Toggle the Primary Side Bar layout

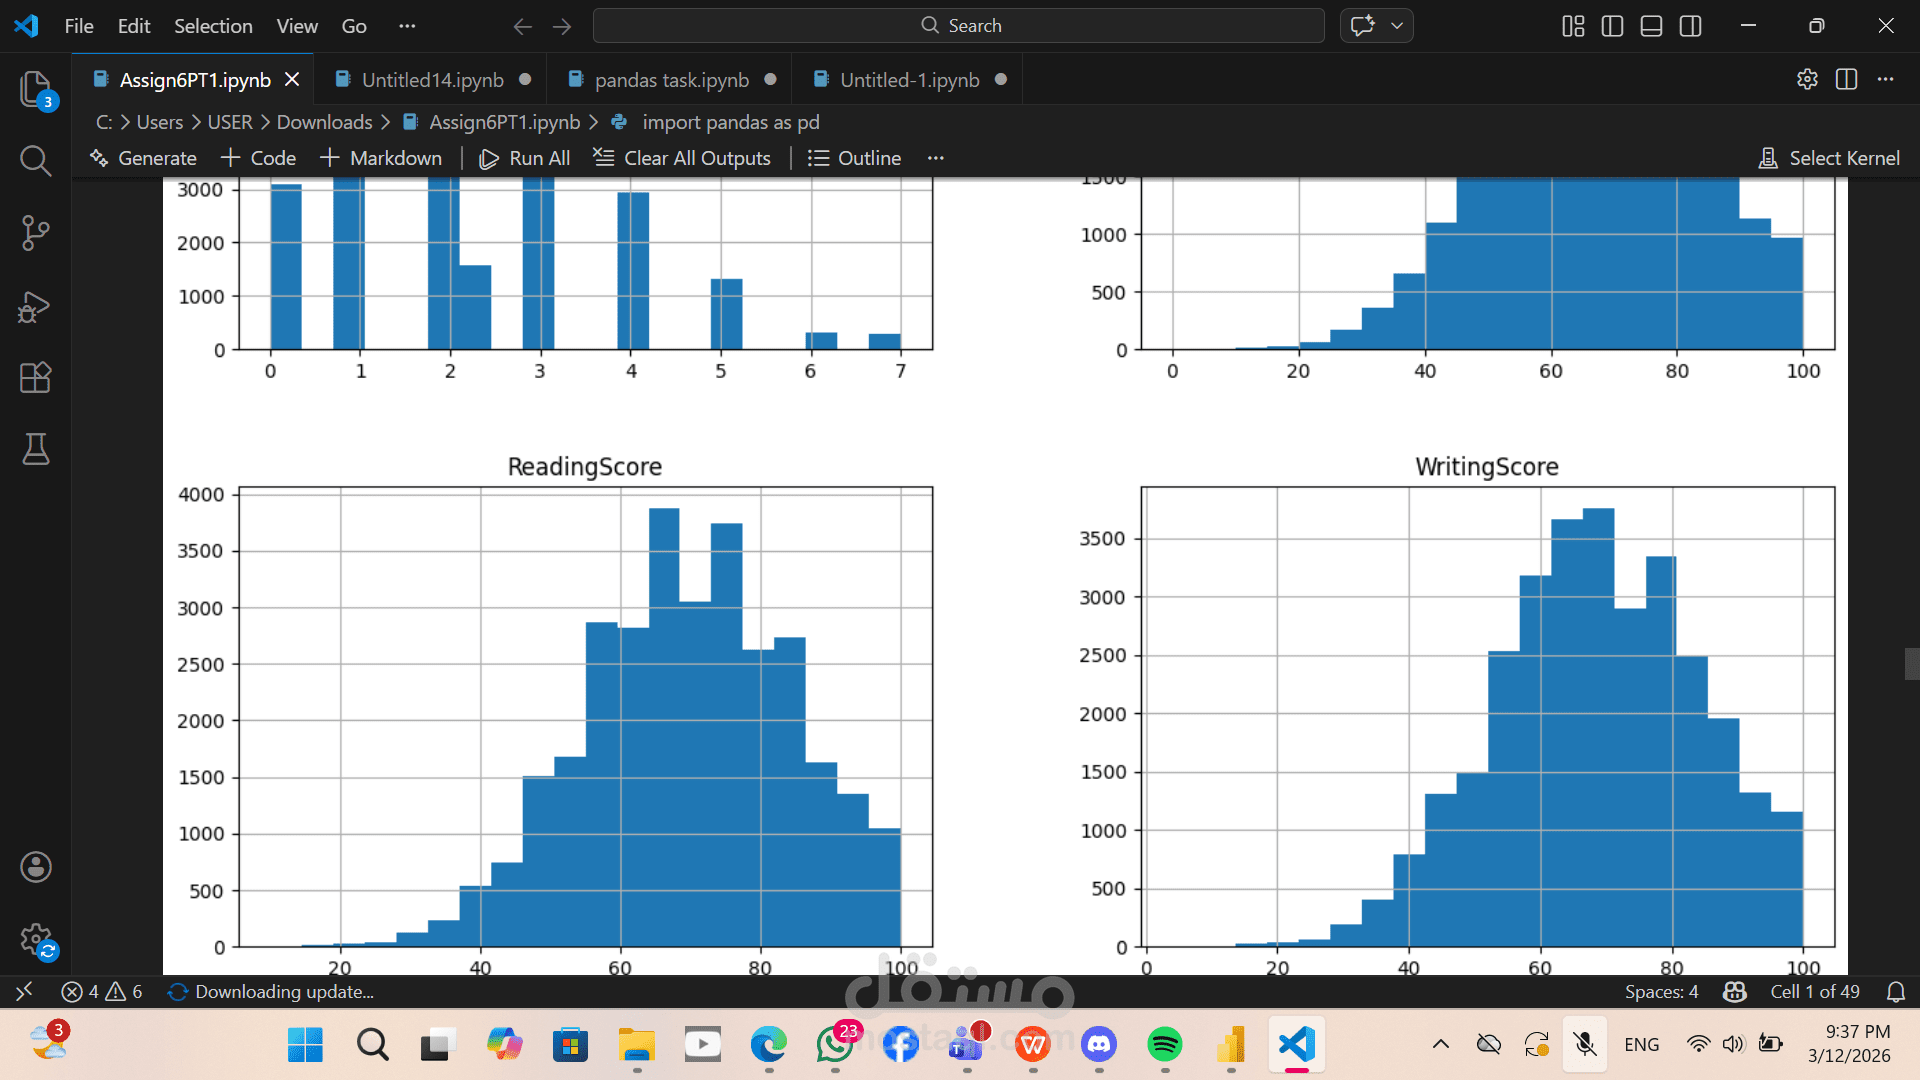click(1612, 26)
